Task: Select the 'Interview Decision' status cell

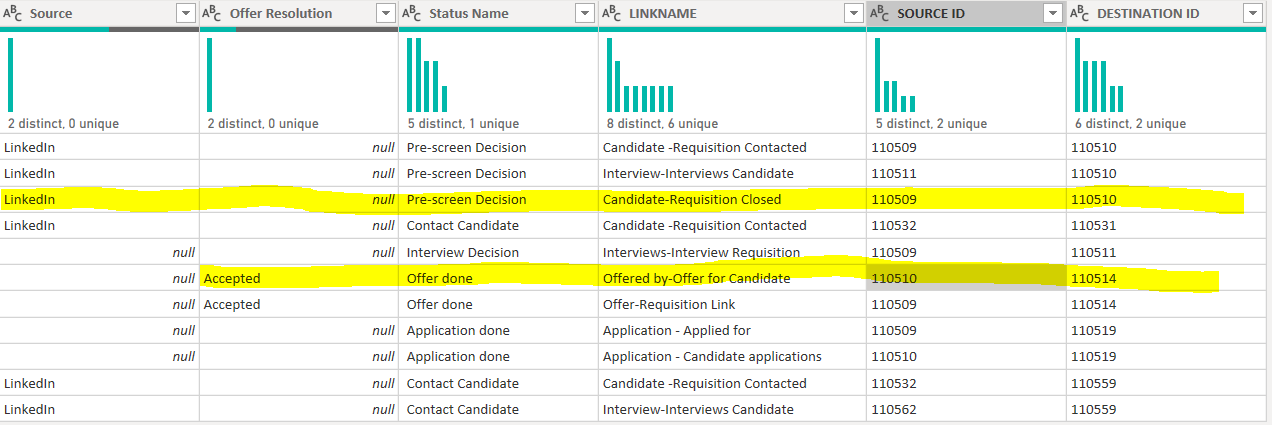Action: 498,252
